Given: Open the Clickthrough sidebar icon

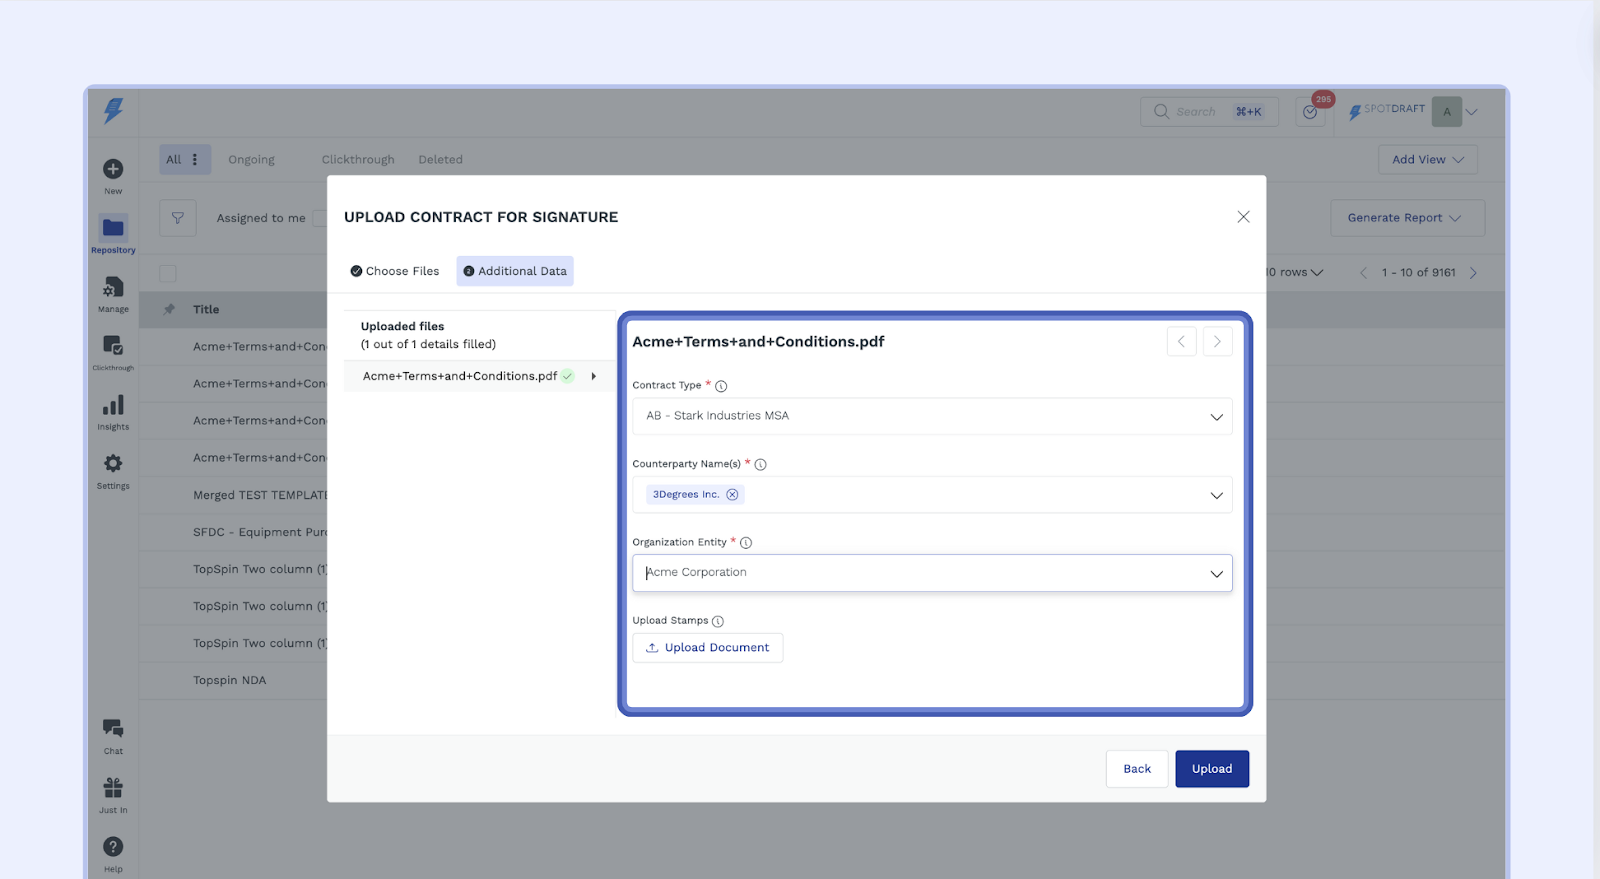Looking at the screenshot, I should tap(113, 346).
